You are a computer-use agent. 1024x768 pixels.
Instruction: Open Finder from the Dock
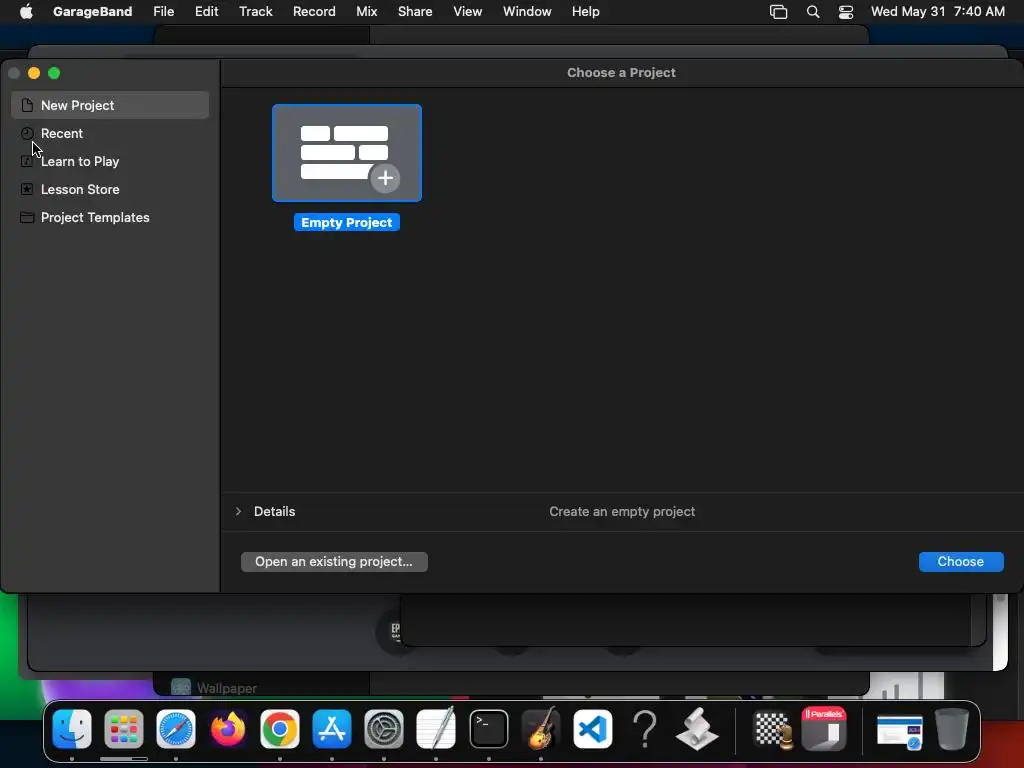[72, 729]
